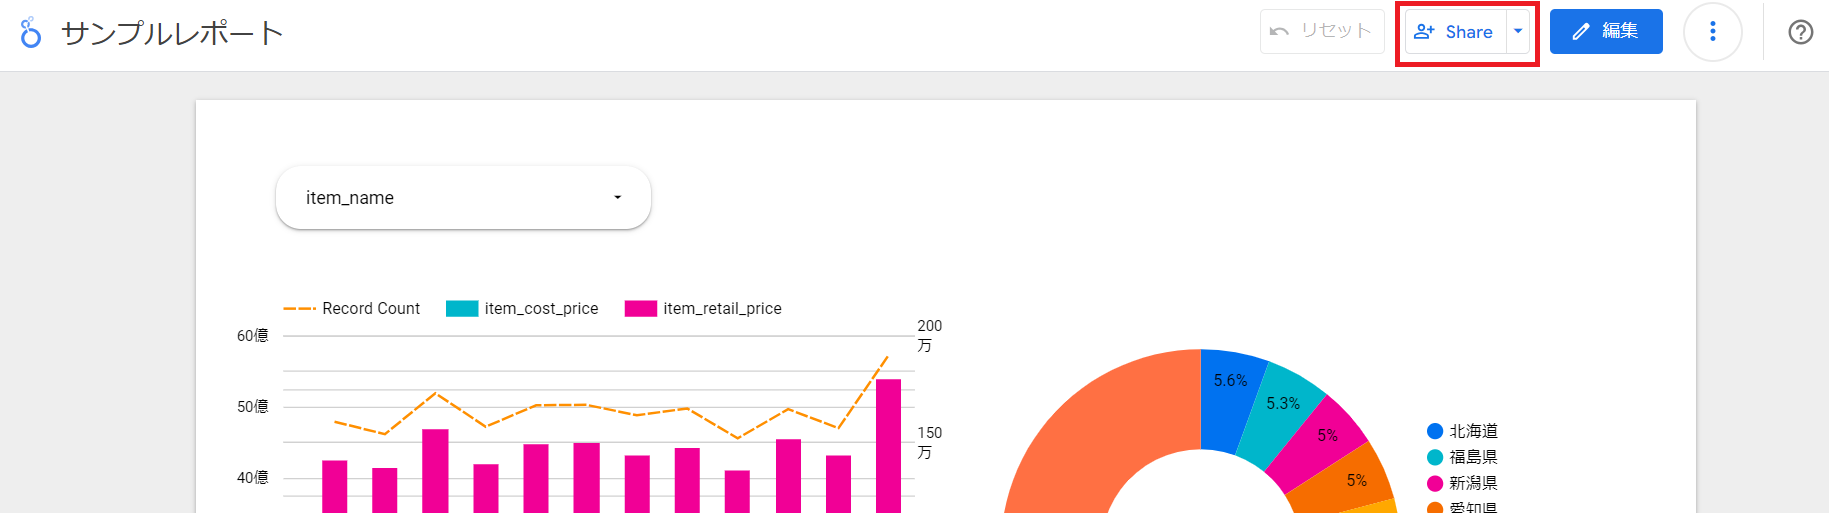
Task: Toggle the item_cost_price legend entry
Action: (x=522, y=309)
